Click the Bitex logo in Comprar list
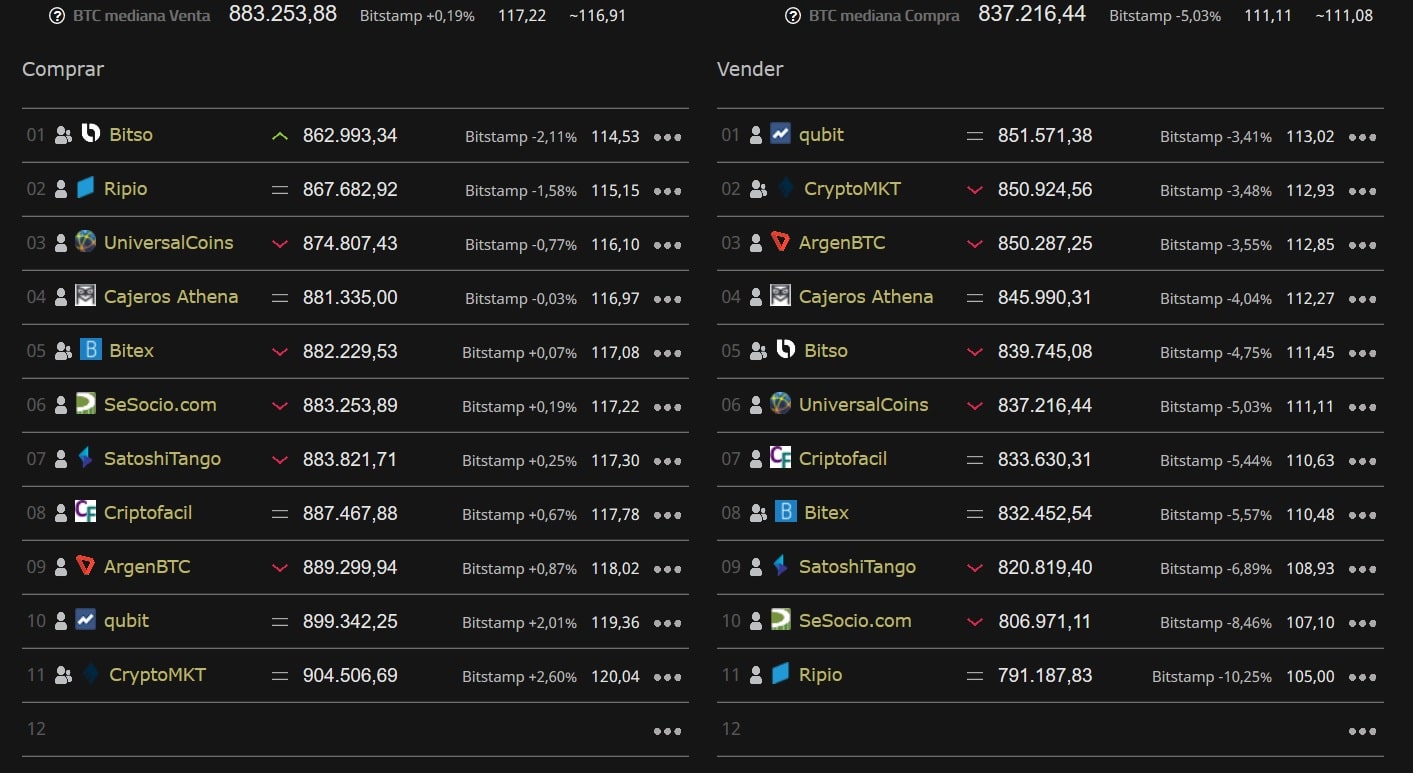 pos(90,349)
